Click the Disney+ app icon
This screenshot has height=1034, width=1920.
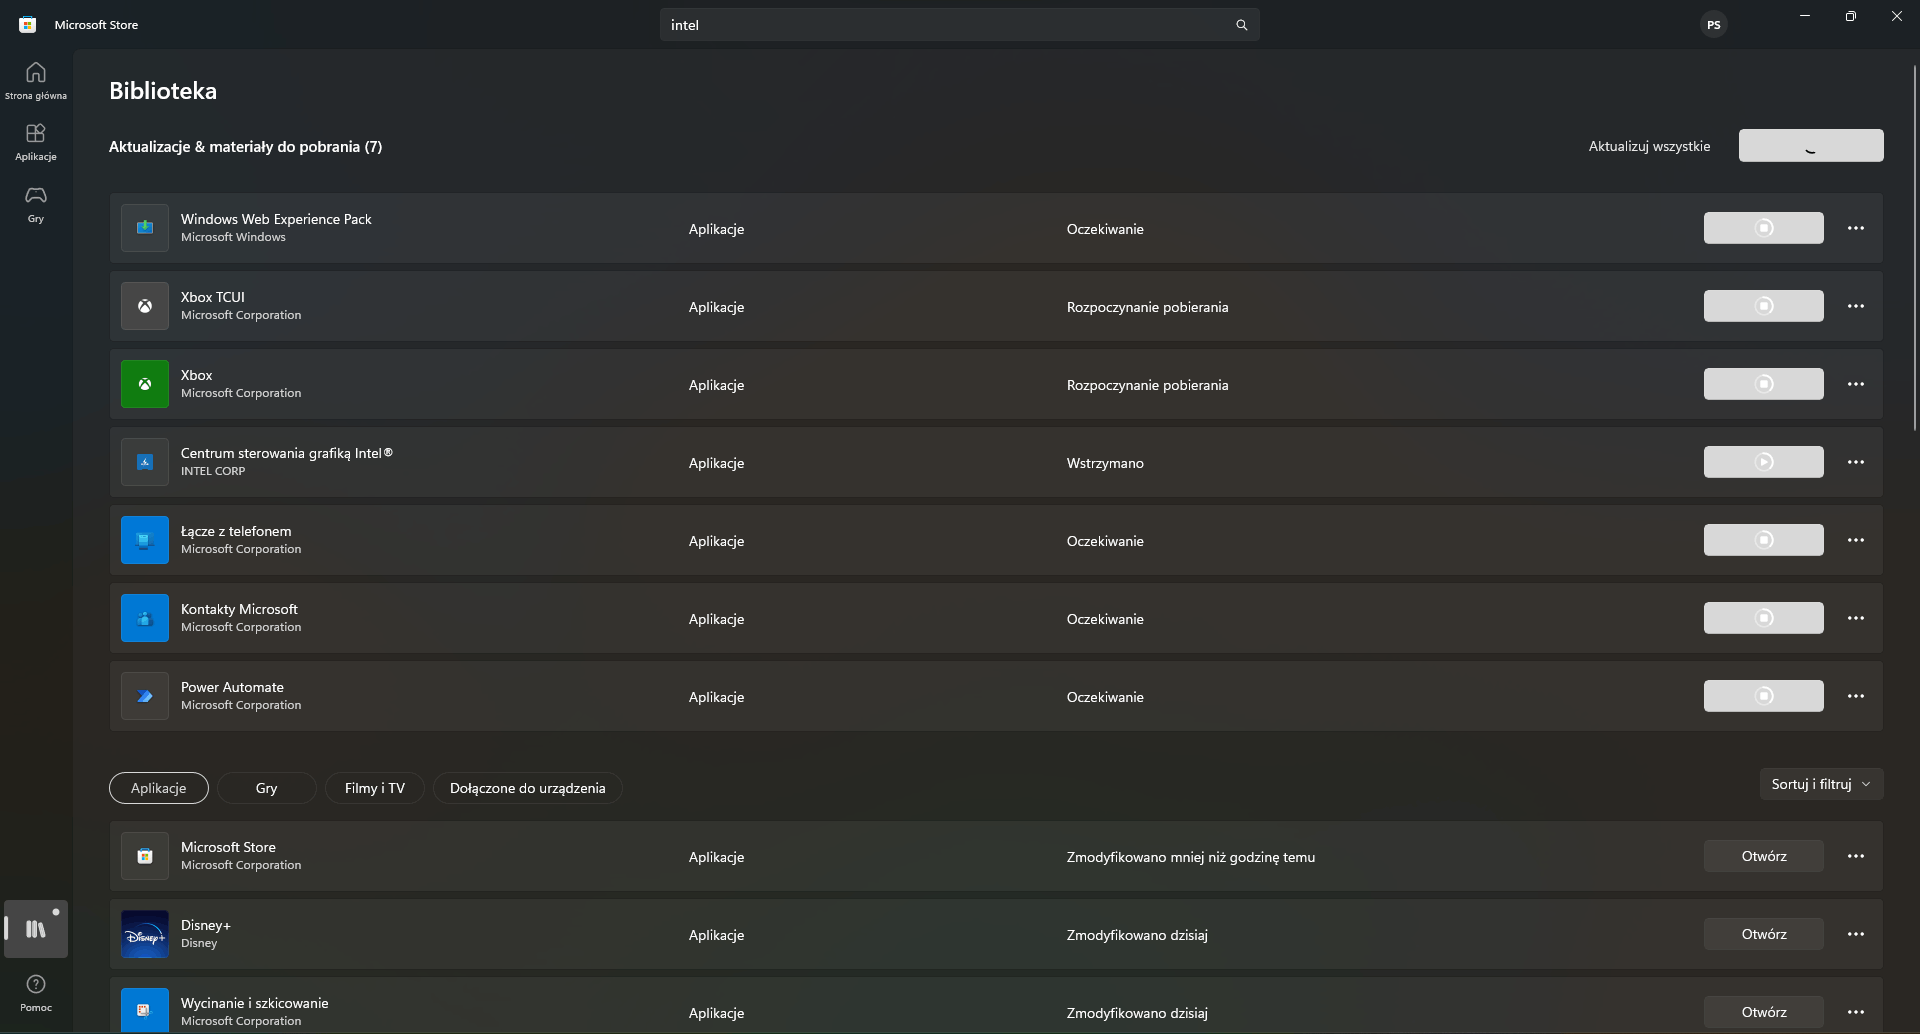pos(145,934)
